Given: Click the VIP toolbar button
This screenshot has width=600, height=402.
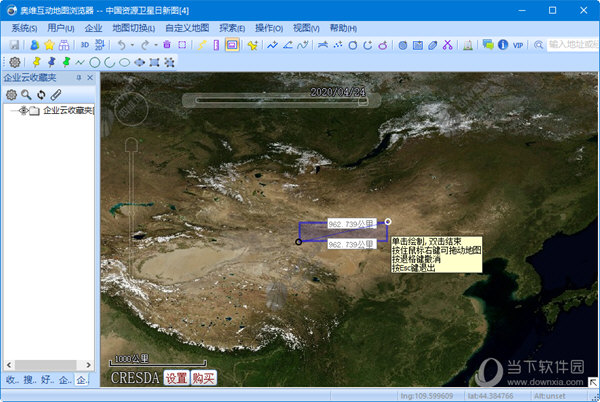Looking at the screenshot, I should tap(518, 45).
